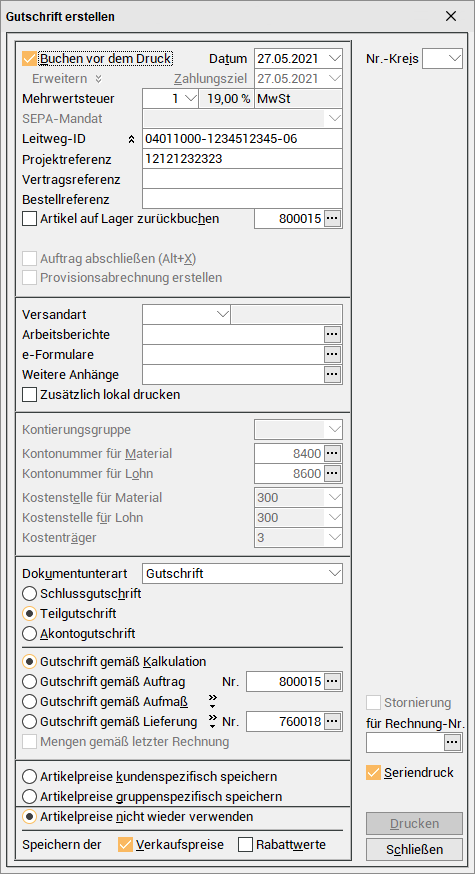This screenshot has height=874, width=475.
Task: Collapse Leitweg-ID section with double-chevron icon
Action: pos(131,139)
